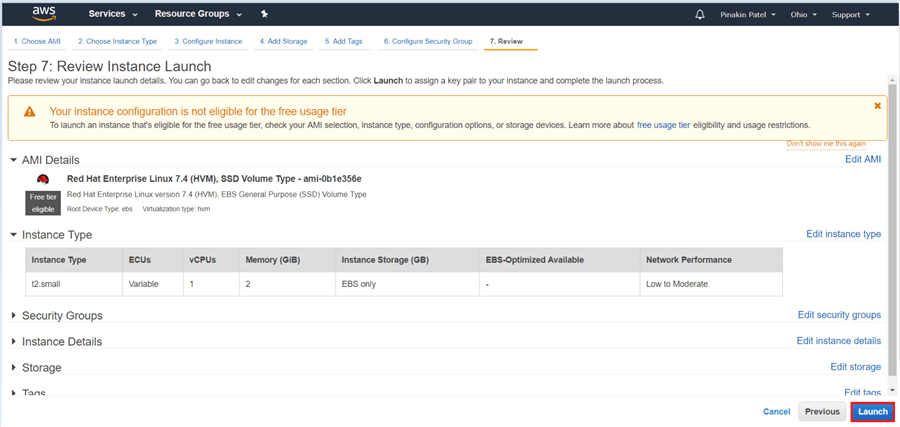900x427 pixels.
Task: Go to 6. Configure Security Group step
Action: coord(428,41)
